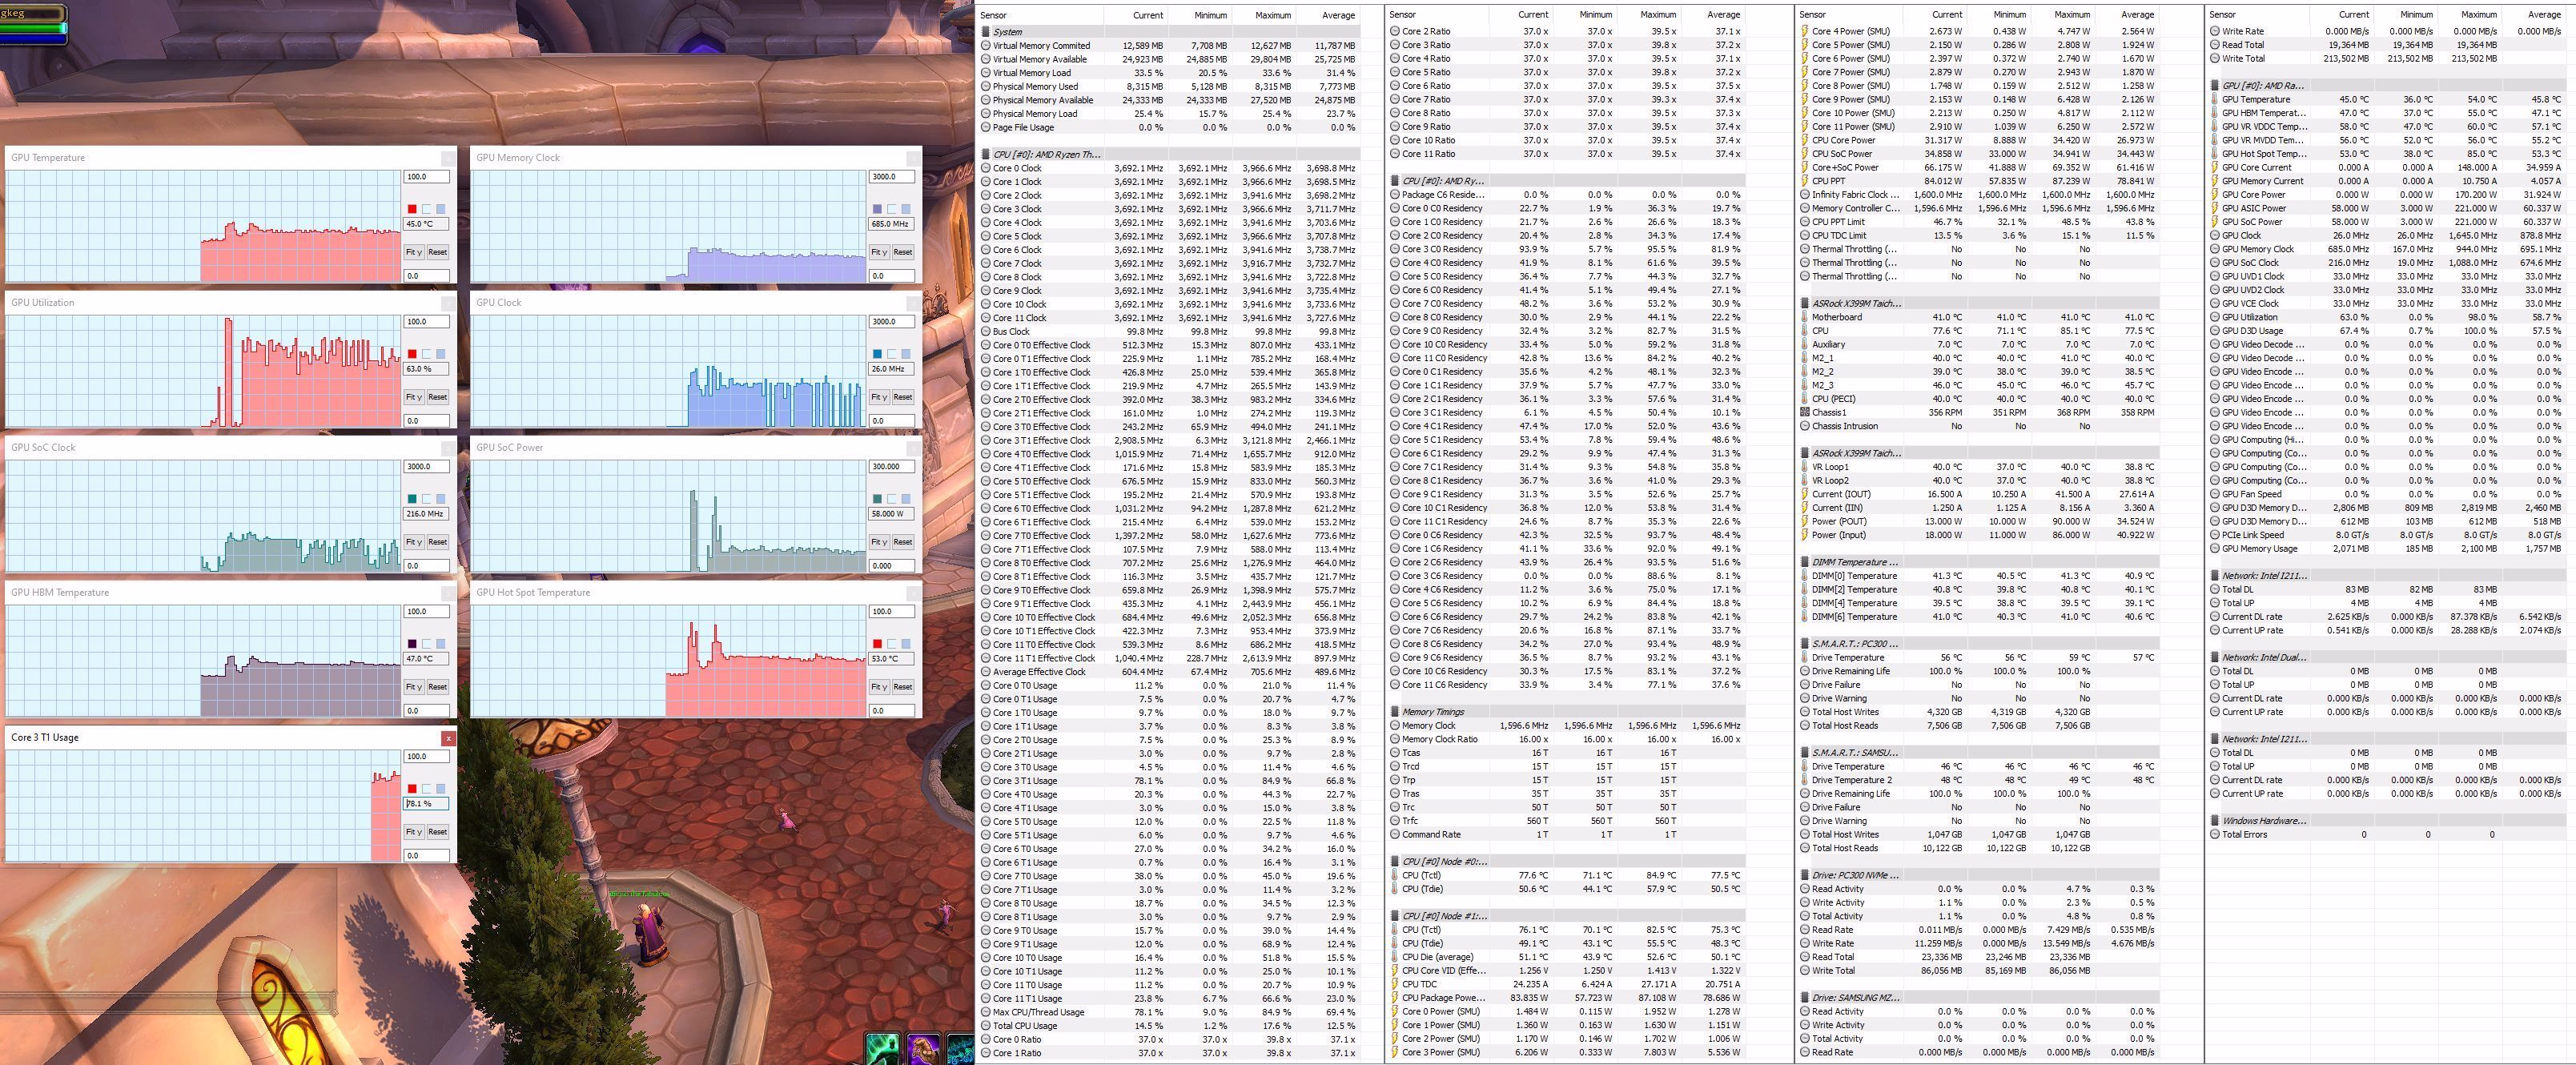Screen dimensions: 2576x1065
Task: Click the green spell ability icon in game
Action: [x=882, y=1049]
